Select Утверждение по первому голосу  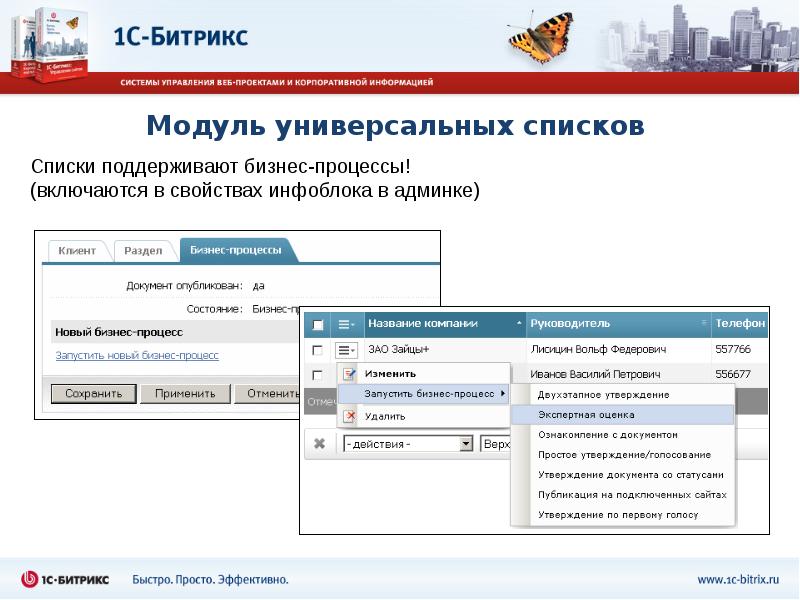coord(622,515)
